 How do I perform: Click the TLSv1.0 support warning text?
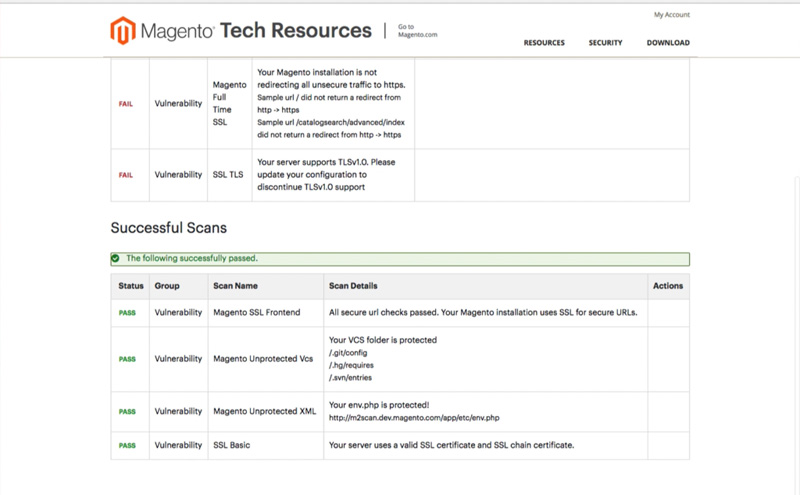click(x=326, y=175)
